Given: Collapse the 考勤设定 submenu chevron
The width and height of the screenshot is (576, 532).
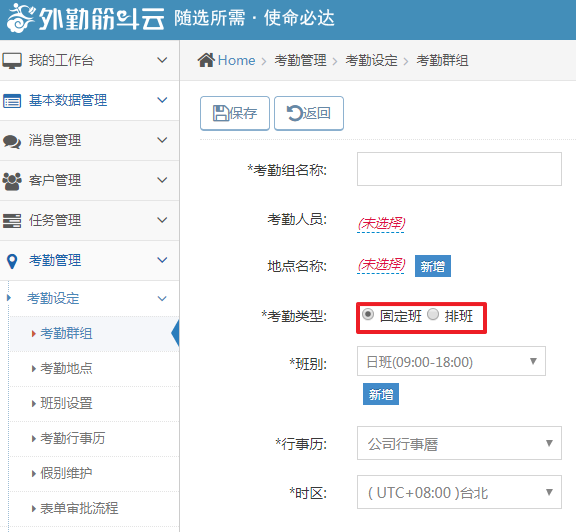Looking at the screenshot, I should point(162,298).
